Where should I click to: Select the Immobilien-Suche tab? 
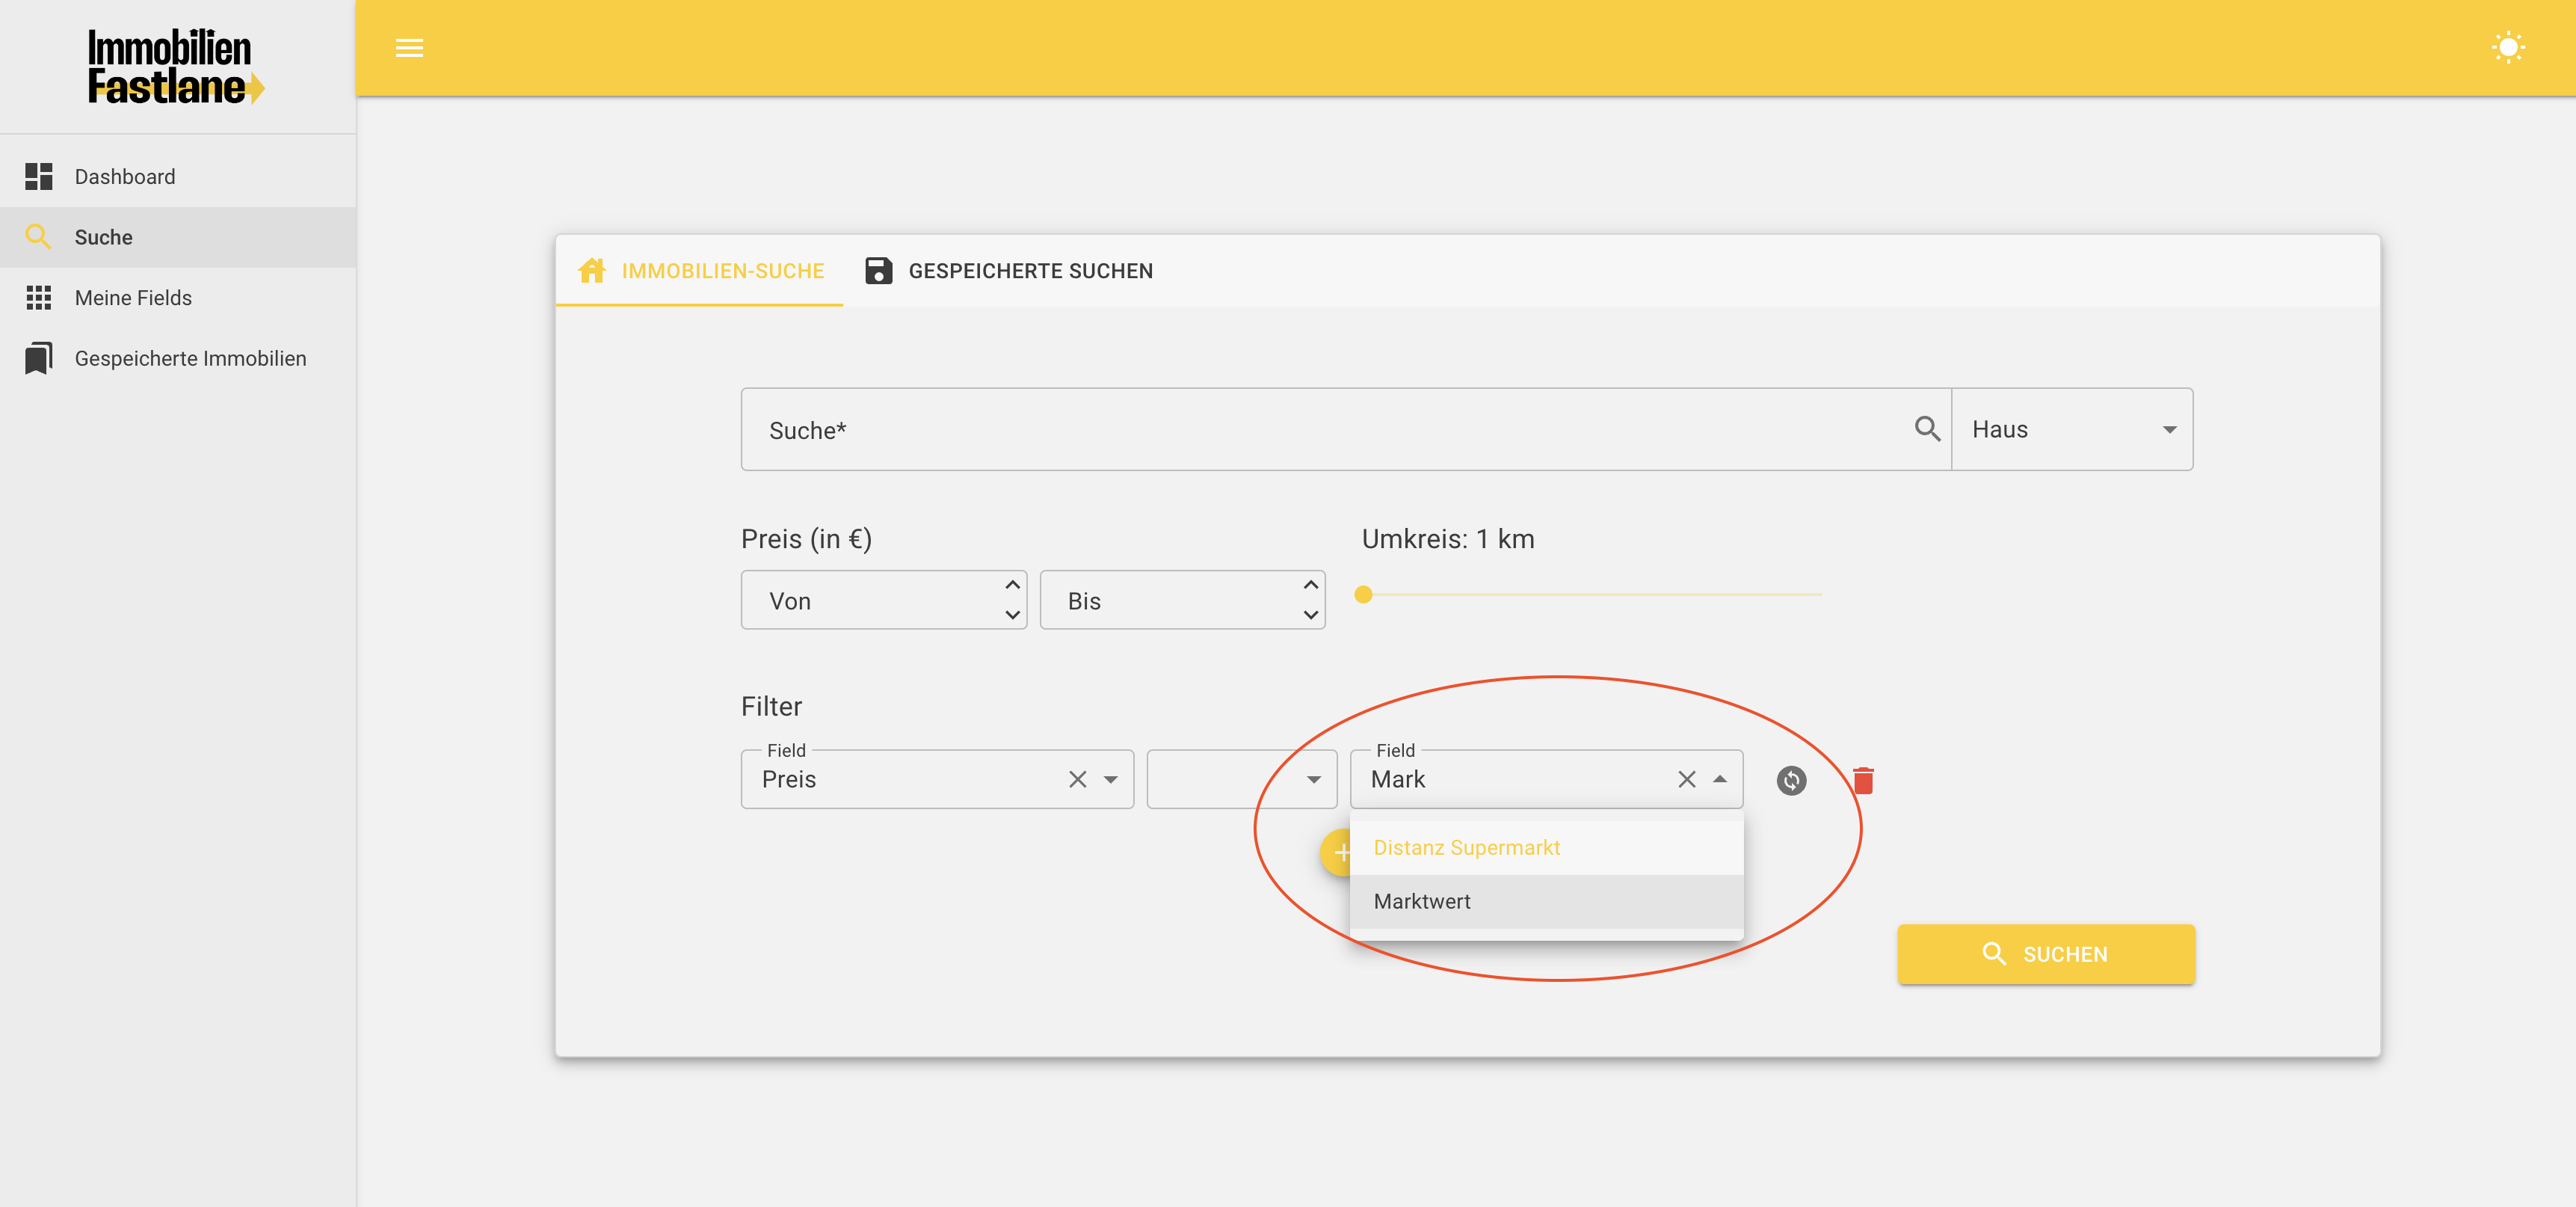coord(701,271)
